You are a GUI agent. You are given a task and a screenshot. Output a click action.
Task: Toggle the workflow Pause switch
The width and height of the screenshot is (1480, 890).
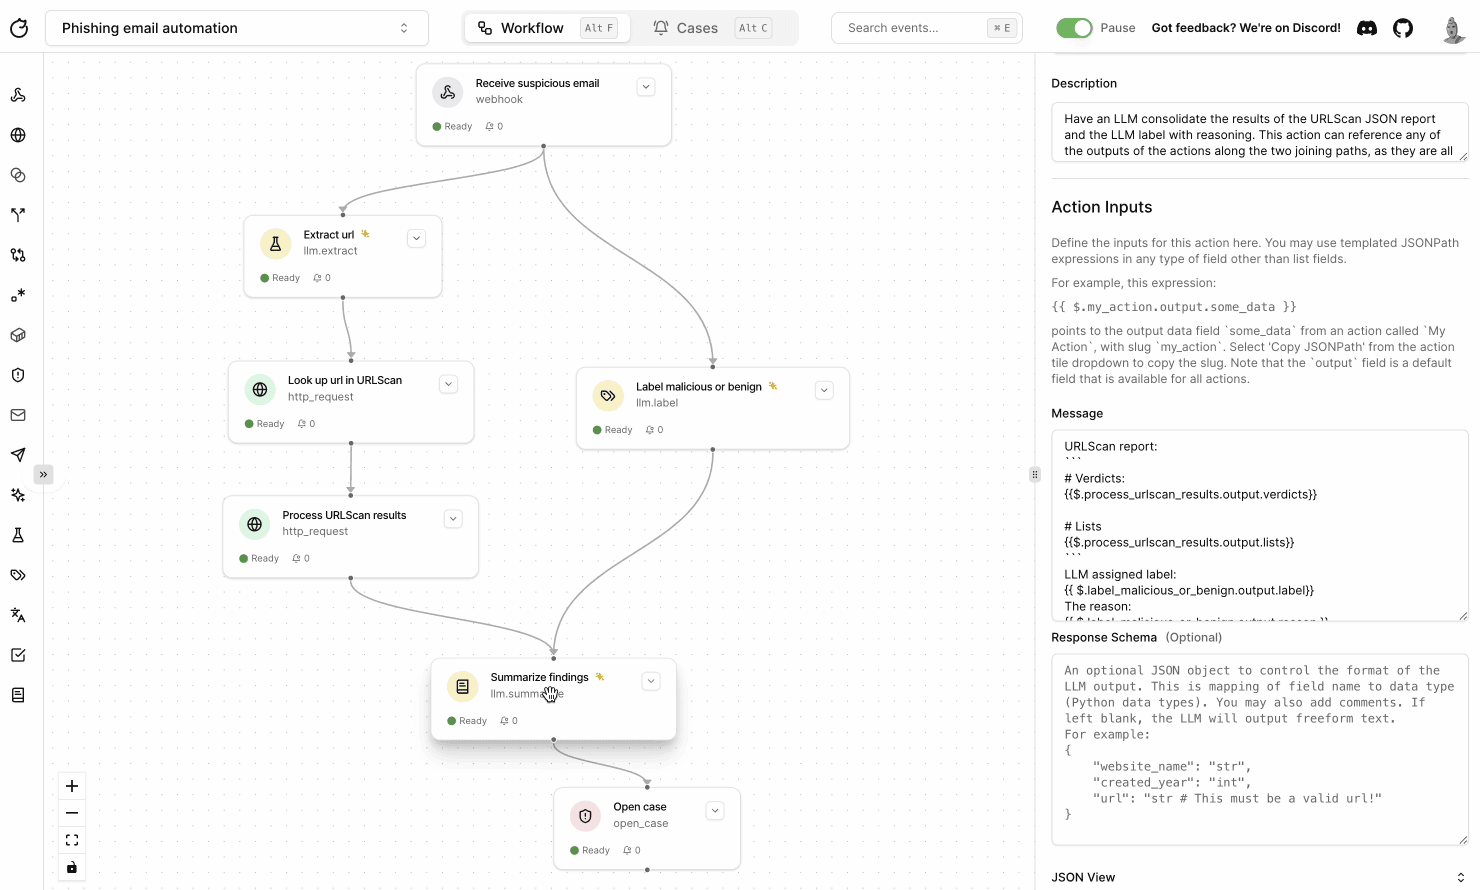(x=1074, y=28)
